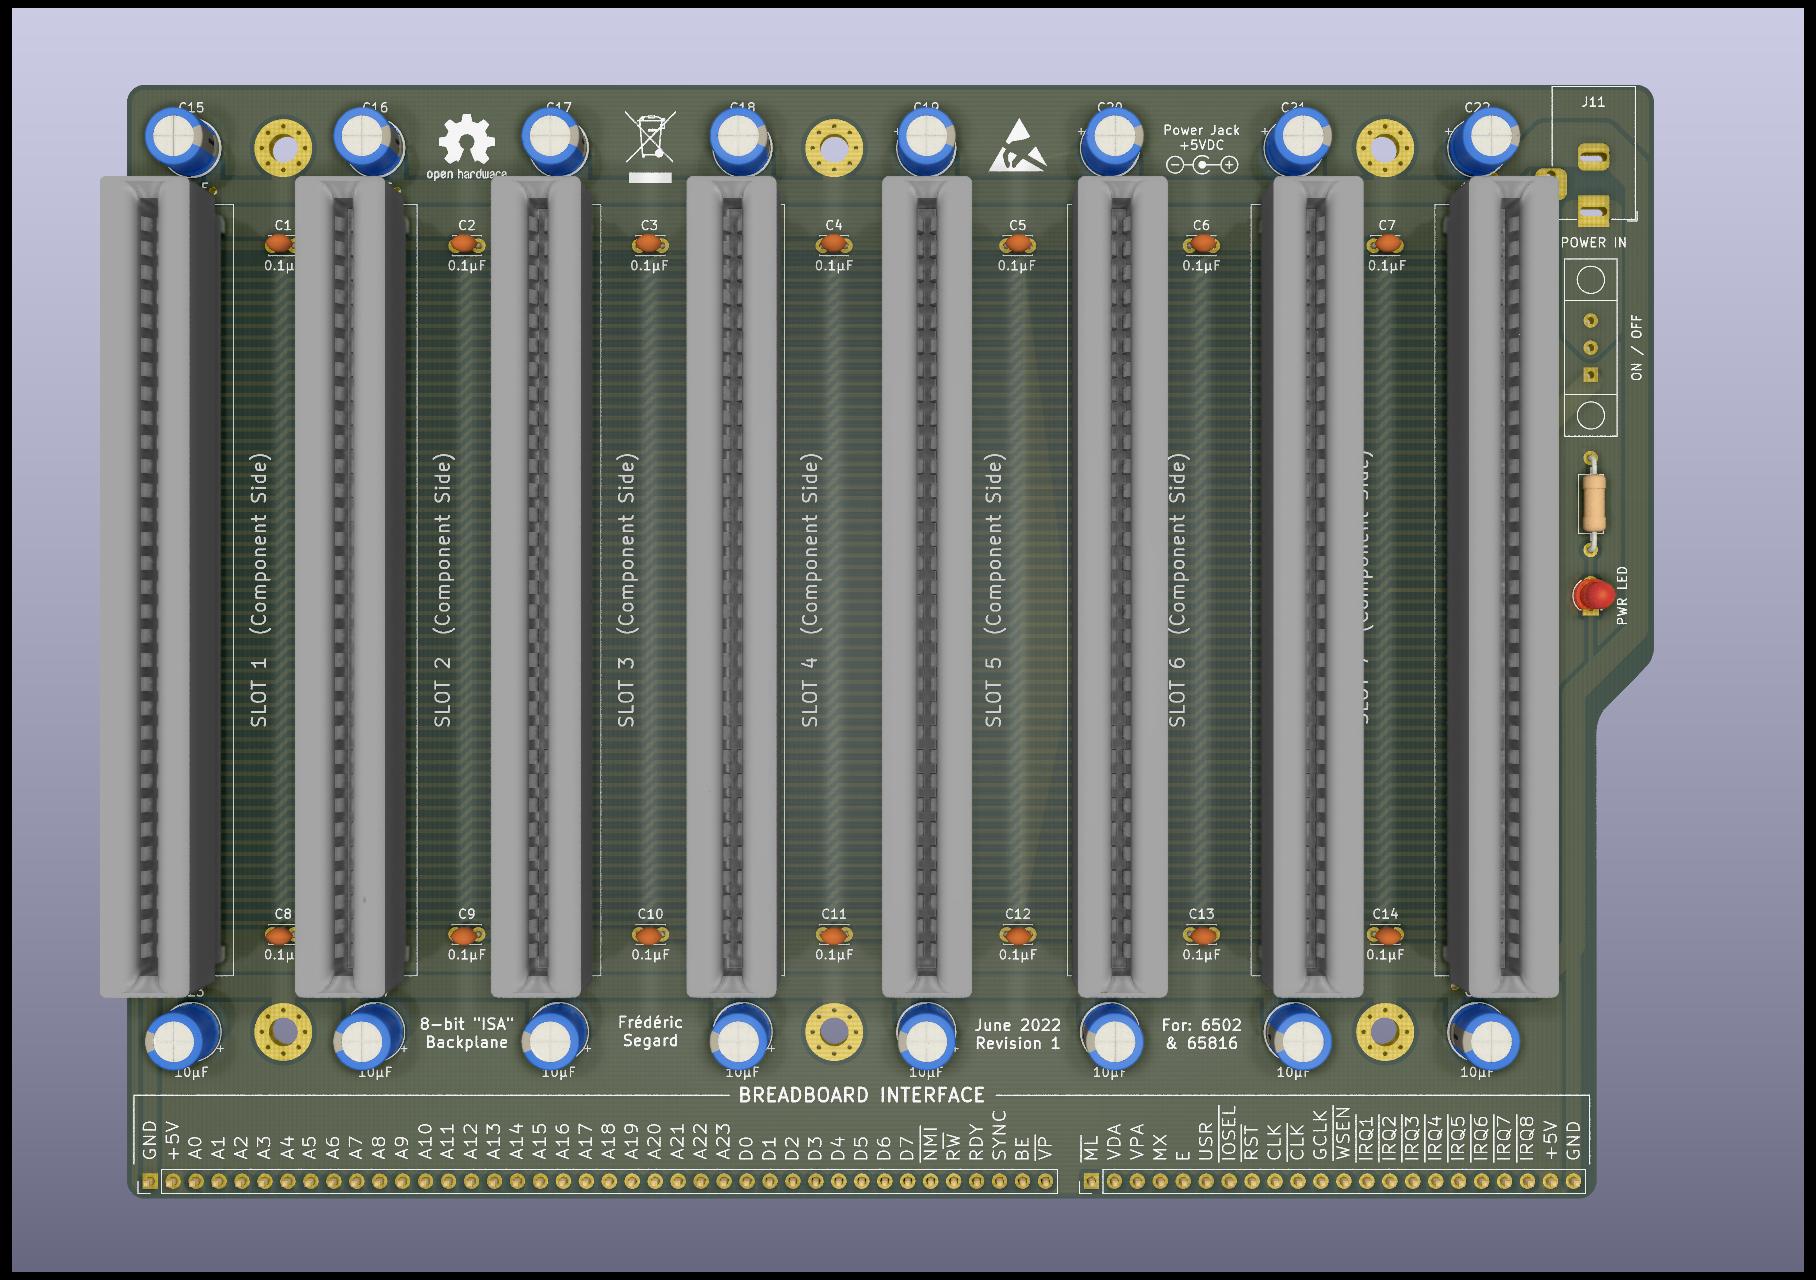Click the open hardware gear logo
Image resolution: width=1816 pixels, height=1280 pixels.
tap(466, 140)
